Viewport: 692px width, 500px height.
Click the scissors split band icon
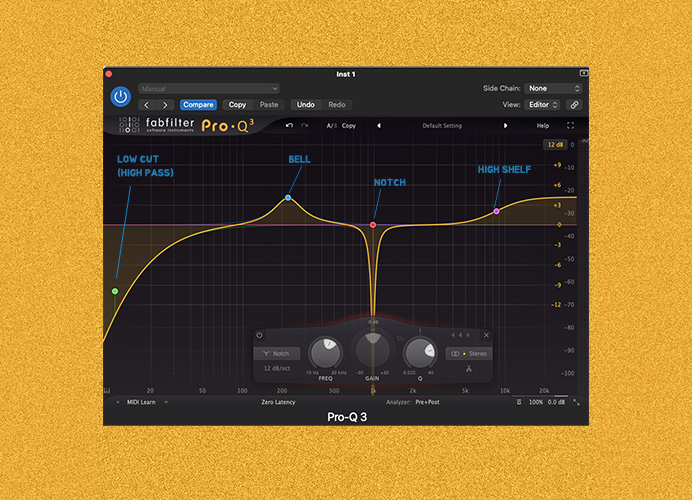tap(469, 368)
